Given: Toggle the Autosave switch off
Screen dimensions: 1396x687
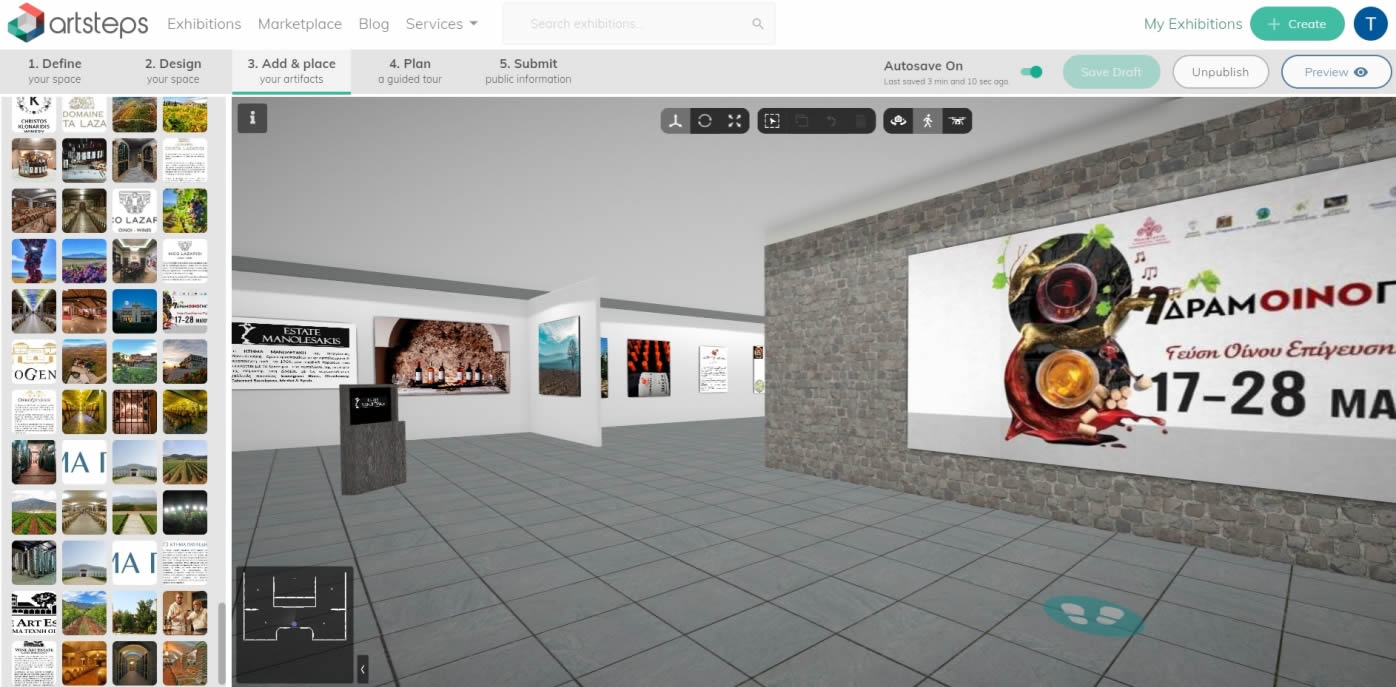Looking at the screenshot, I should 1031,72.
